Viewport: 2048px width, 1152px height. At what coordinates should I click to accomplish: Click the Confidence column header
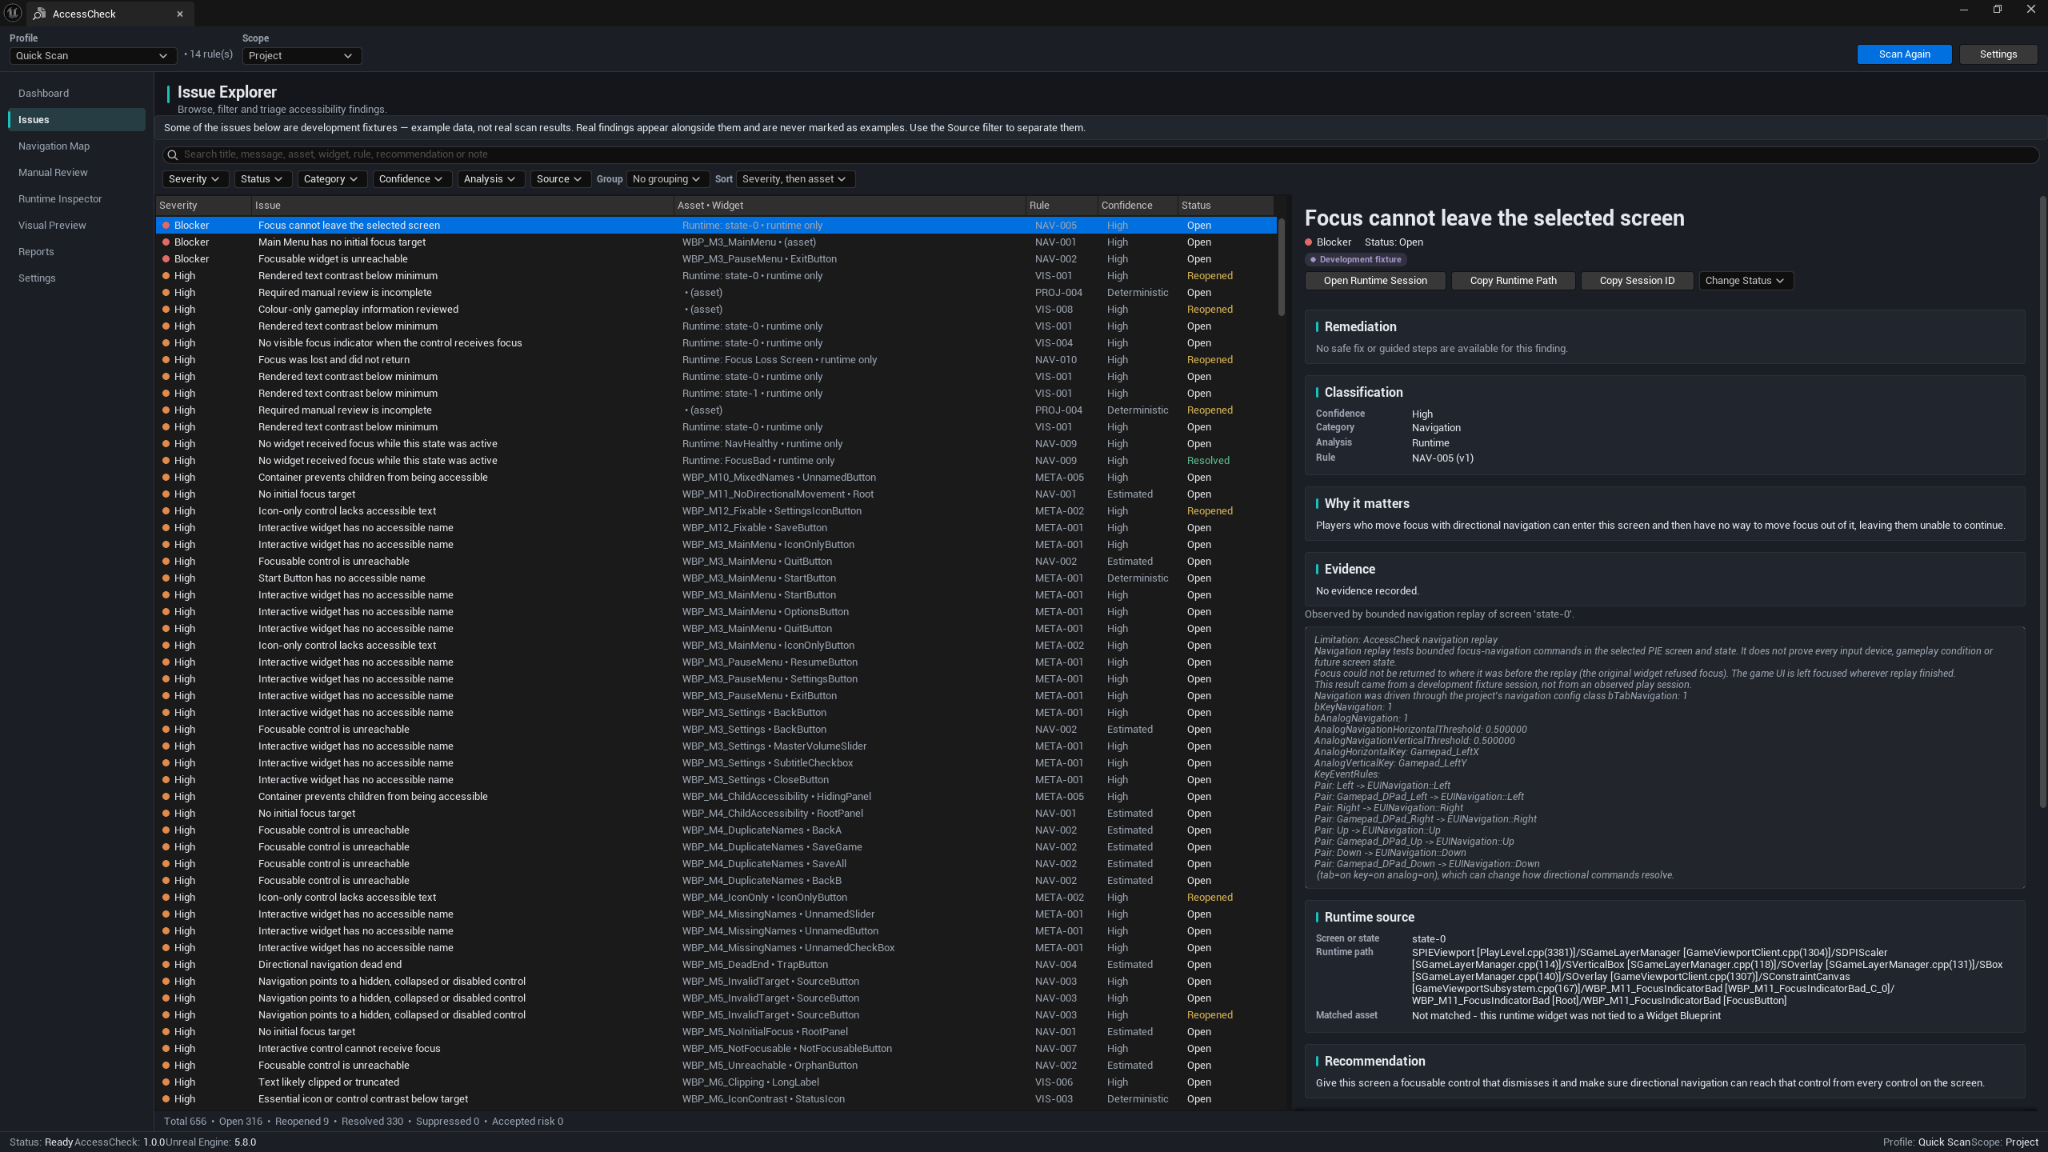click(1137, 206)
